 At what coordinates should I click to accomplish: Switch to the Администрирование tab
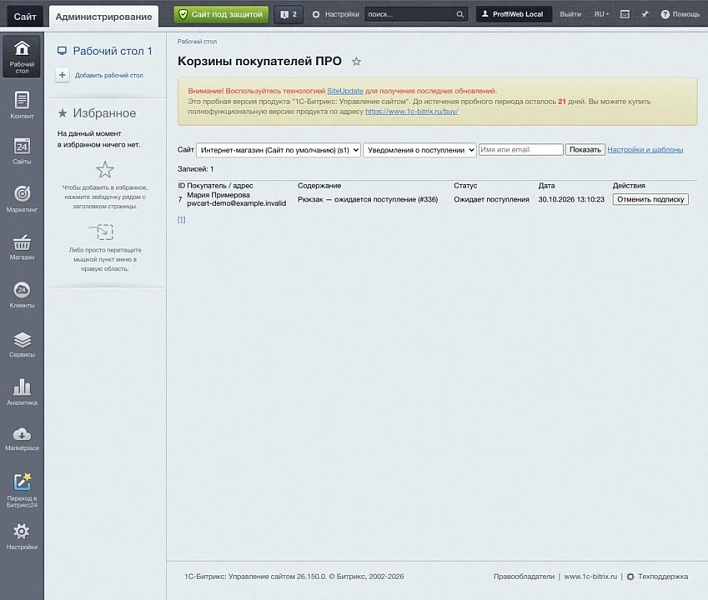coord(103,17)
